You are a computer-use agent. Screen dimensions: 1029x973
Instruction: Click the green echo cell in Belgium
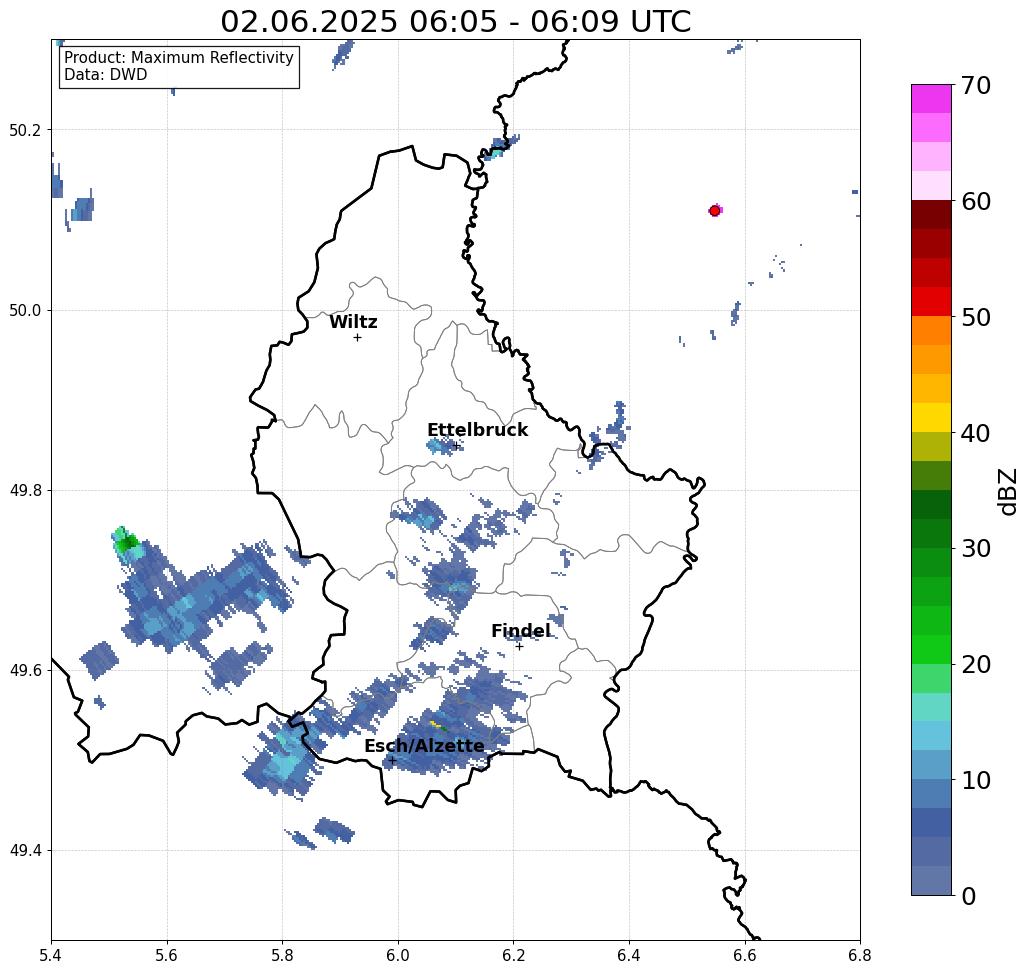pos(127,542)
